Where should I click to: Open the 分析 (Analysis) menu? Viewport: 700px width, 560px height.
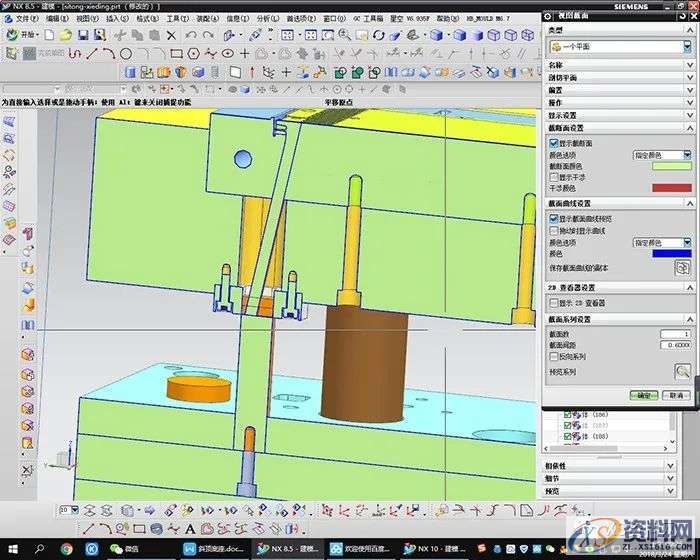coord(267,18)
